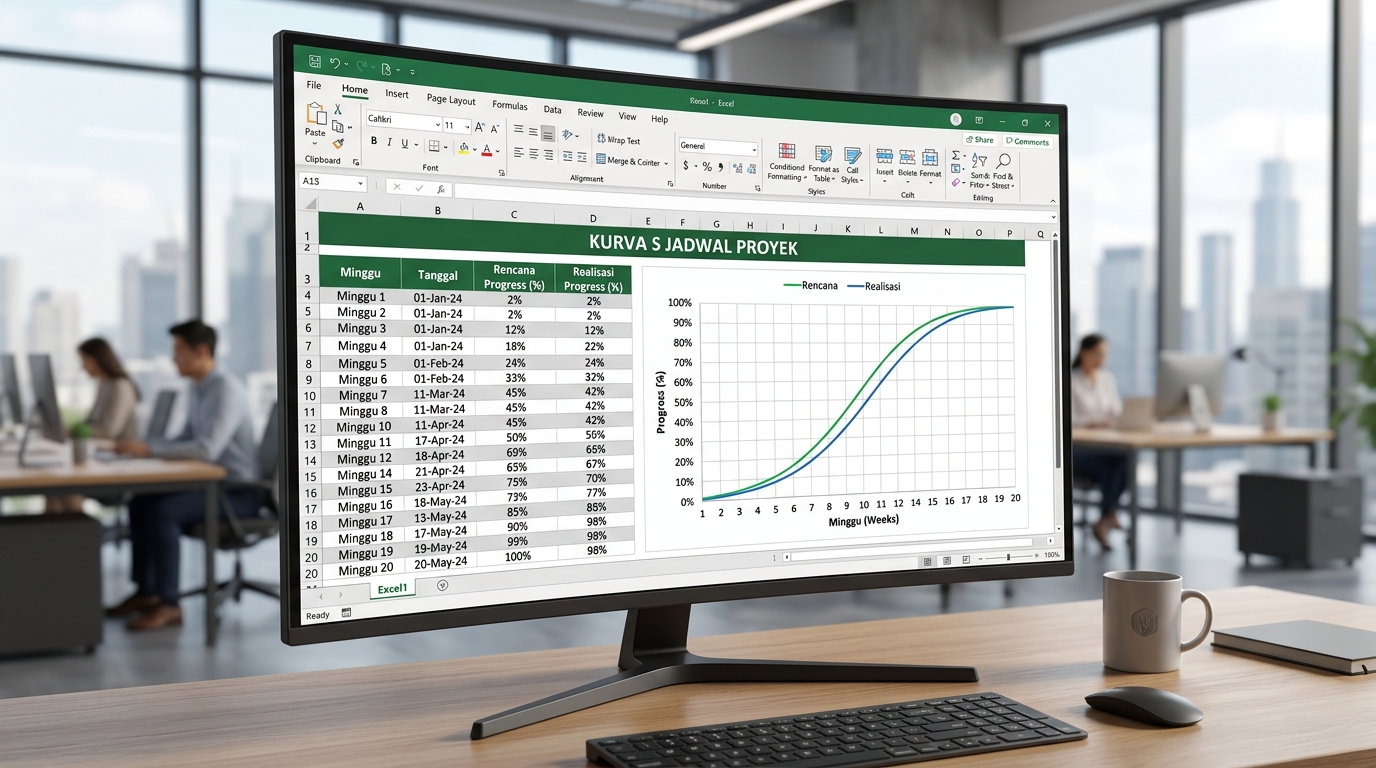Switch to the Page Layout tab

tap(451, 100)
